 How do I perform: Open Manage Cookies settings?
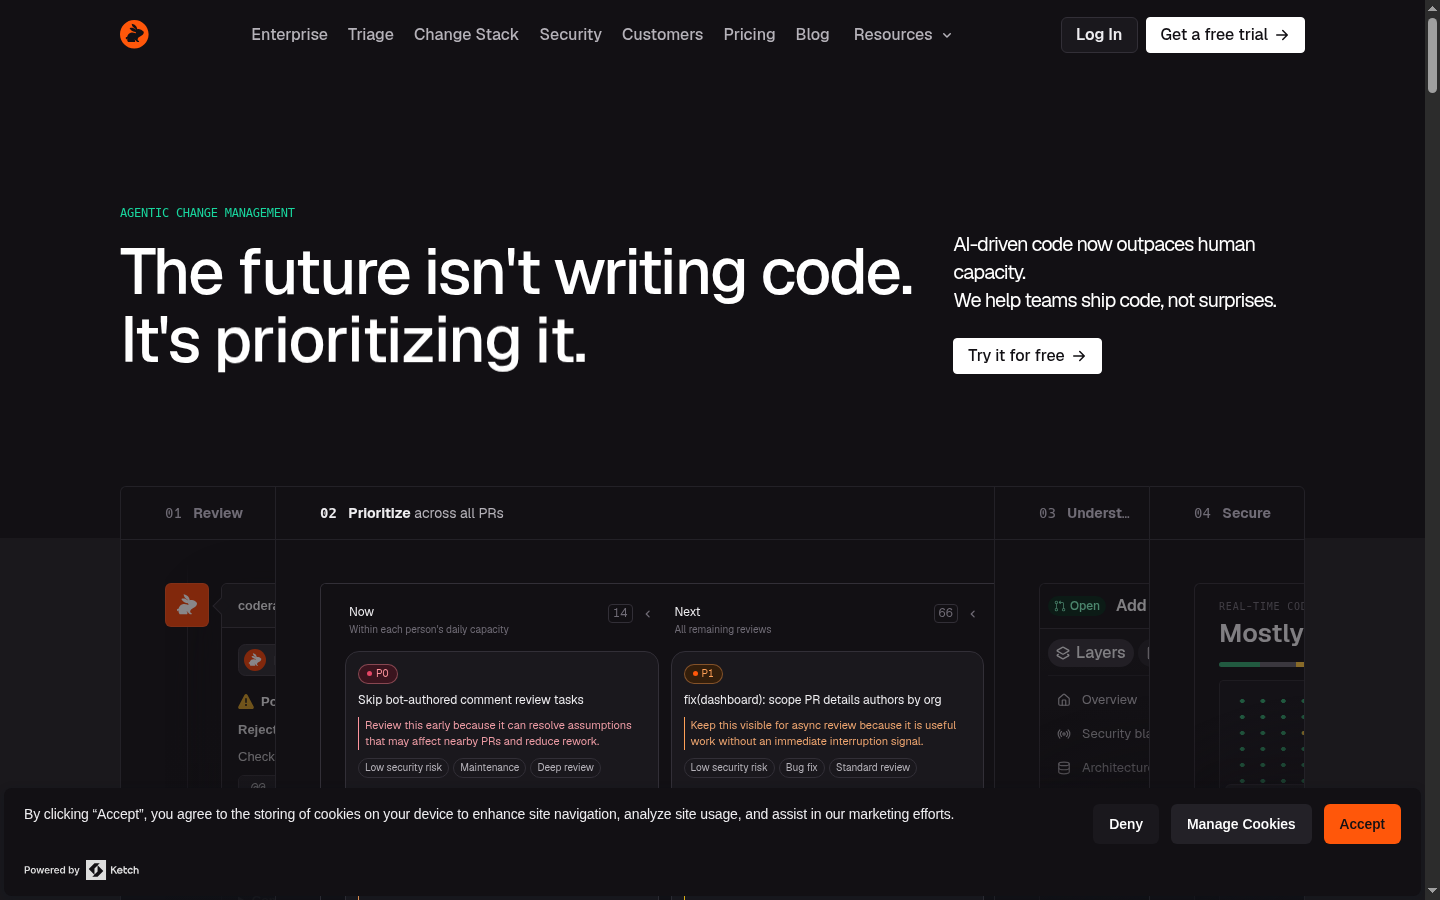(1241, 824)
